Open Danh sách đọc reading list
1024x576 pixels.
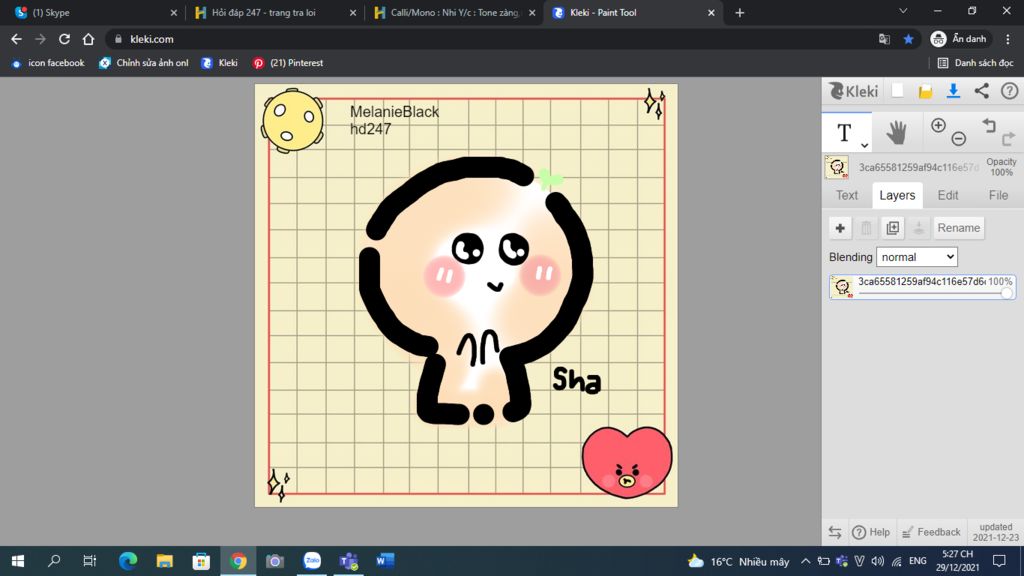[x=975, y=63]
